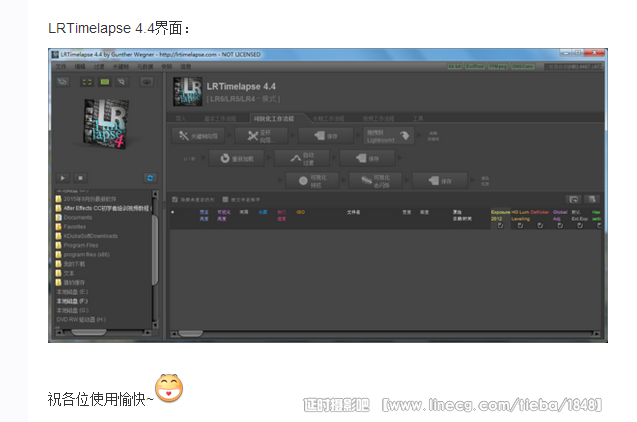Click the FFMpeg status indicator
Screen dimensions: 637x422
498,66
